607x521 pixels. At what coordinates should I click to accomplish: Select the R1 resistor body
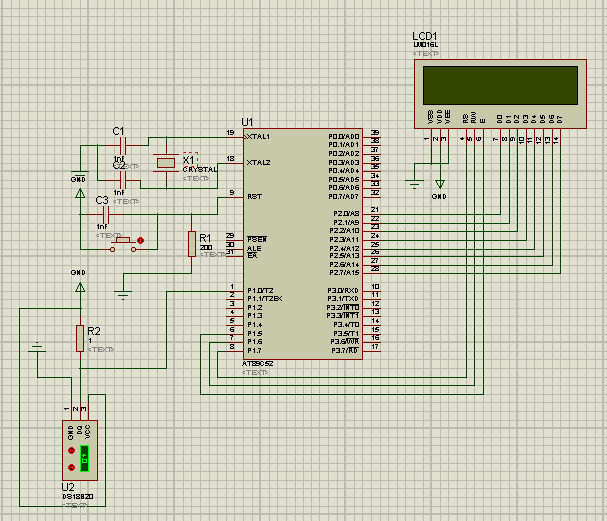pos(192,244)
